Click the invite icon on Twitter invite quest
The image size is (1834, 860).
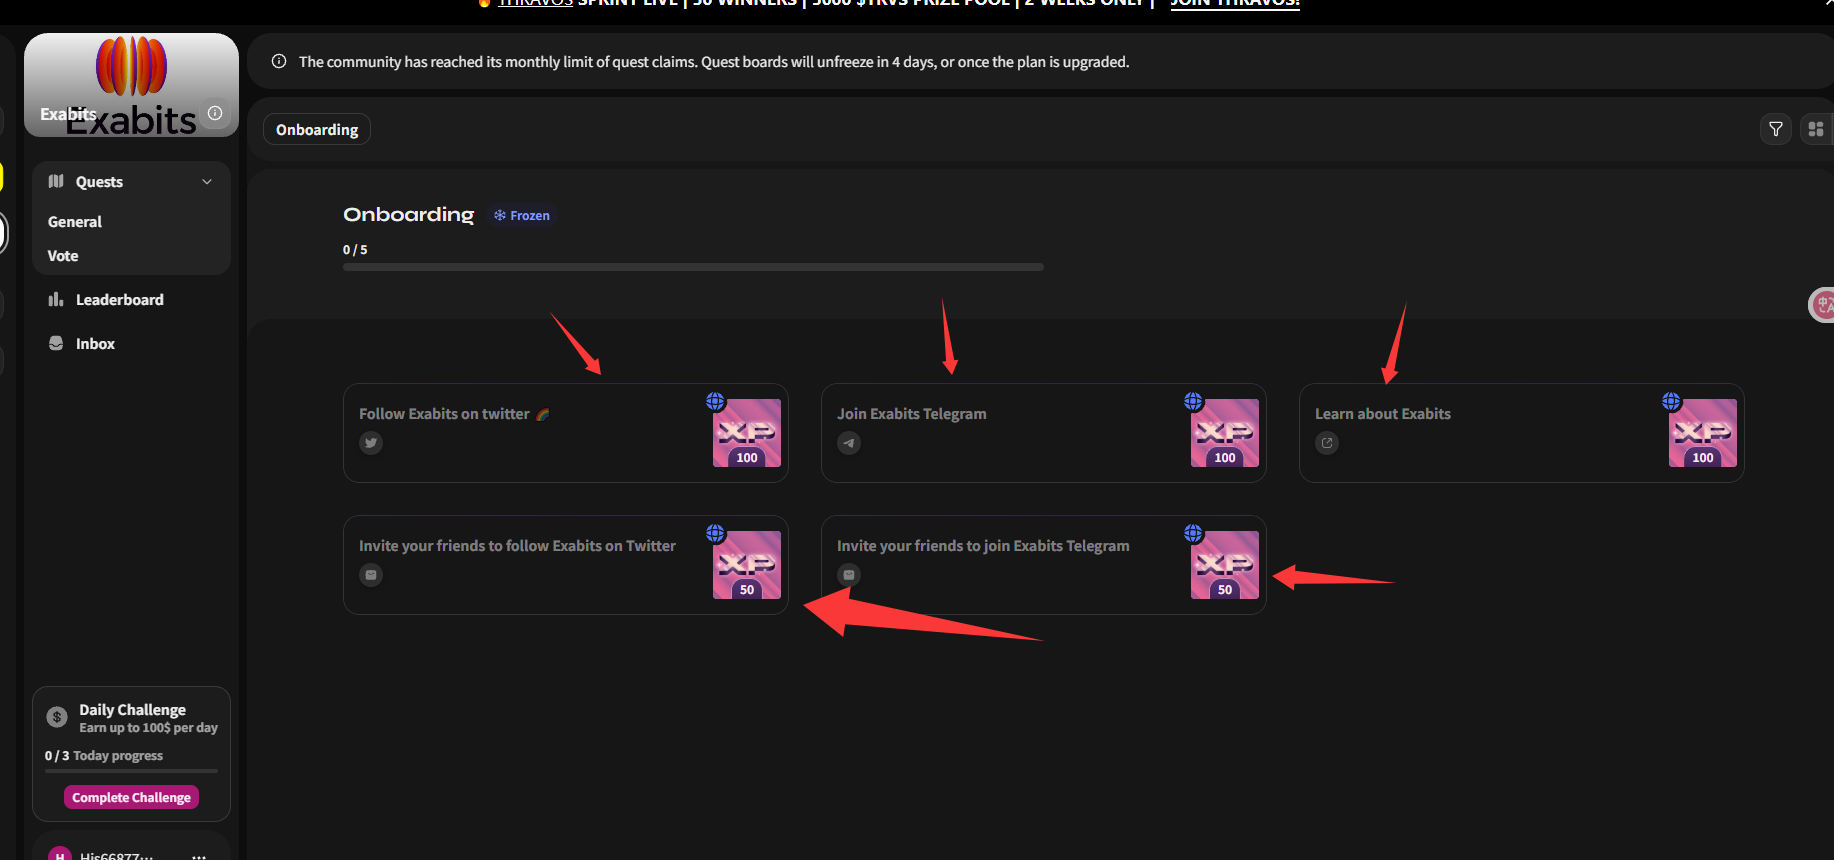[371, 575]
